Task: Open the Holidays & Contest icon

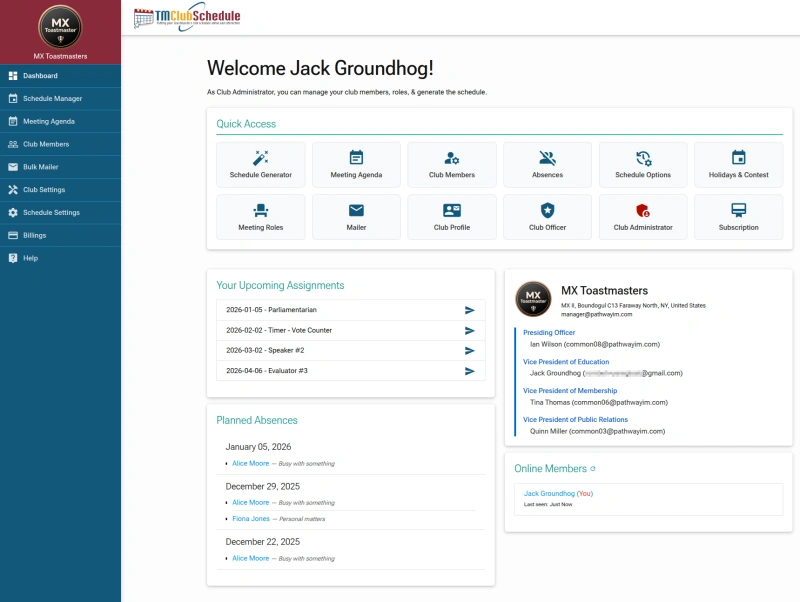Action: pos(738,164)
